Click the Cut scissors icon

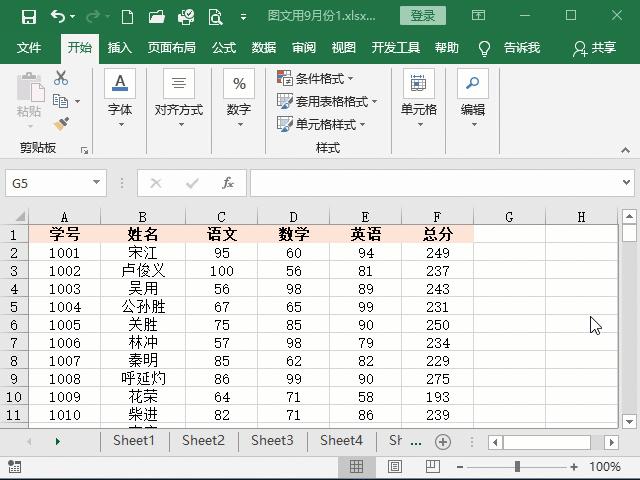pyautogui.click(x=62, y=78)
